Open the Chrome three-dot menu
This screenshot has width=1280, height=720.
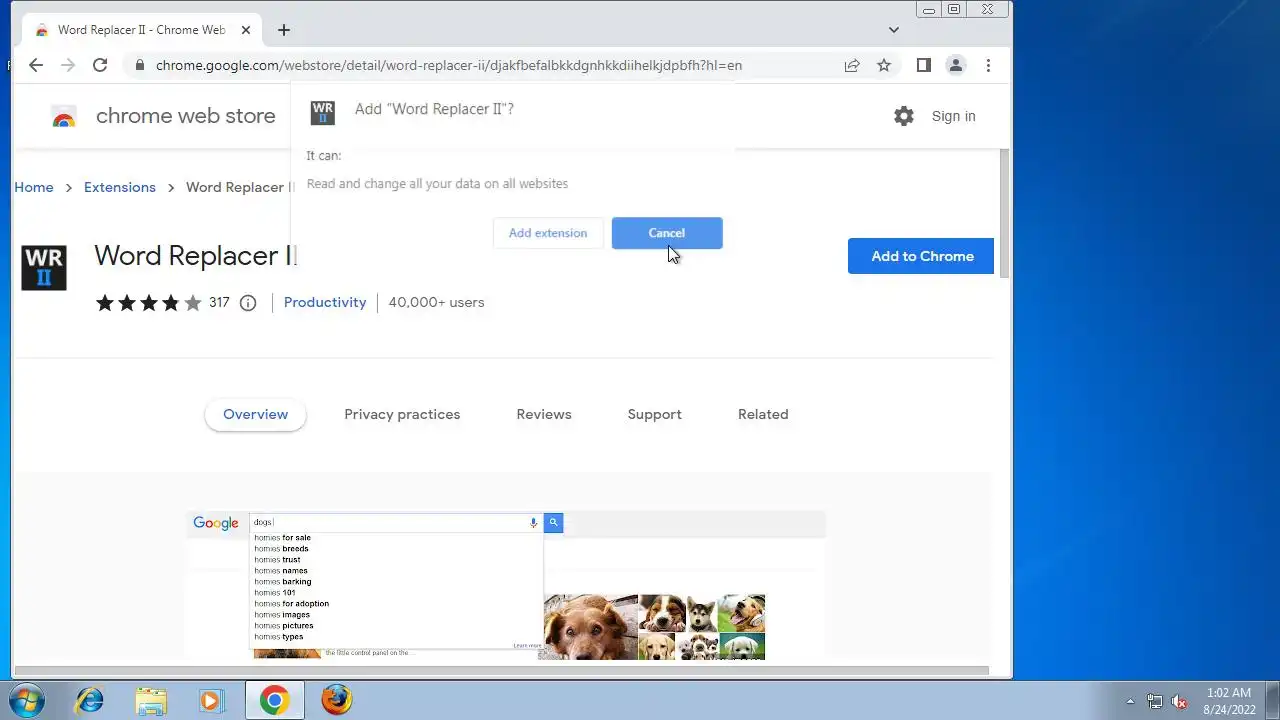(x=988, y=65)
